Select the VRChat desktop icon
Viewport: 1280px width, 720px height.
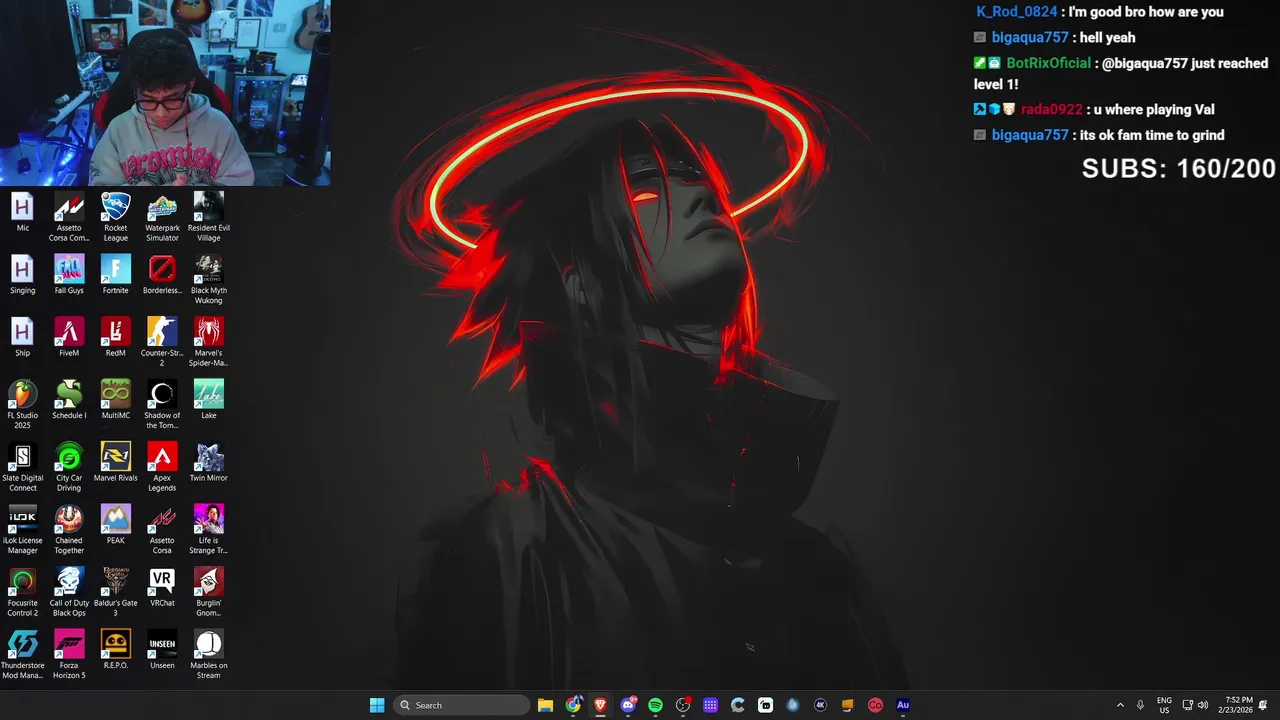162,587
